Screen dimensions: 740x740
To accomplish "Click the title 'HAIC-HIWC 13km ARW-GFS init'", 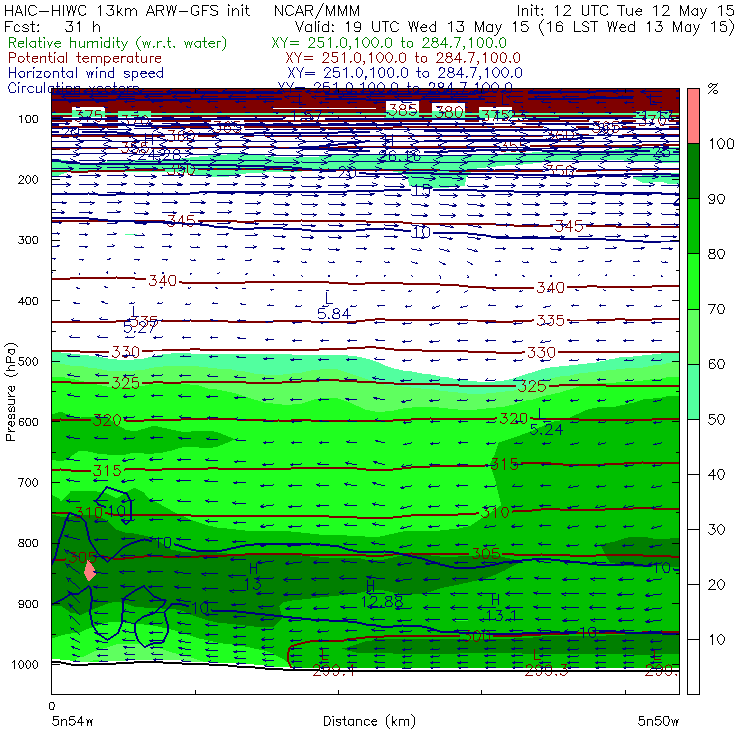I will tap(127, 11).
